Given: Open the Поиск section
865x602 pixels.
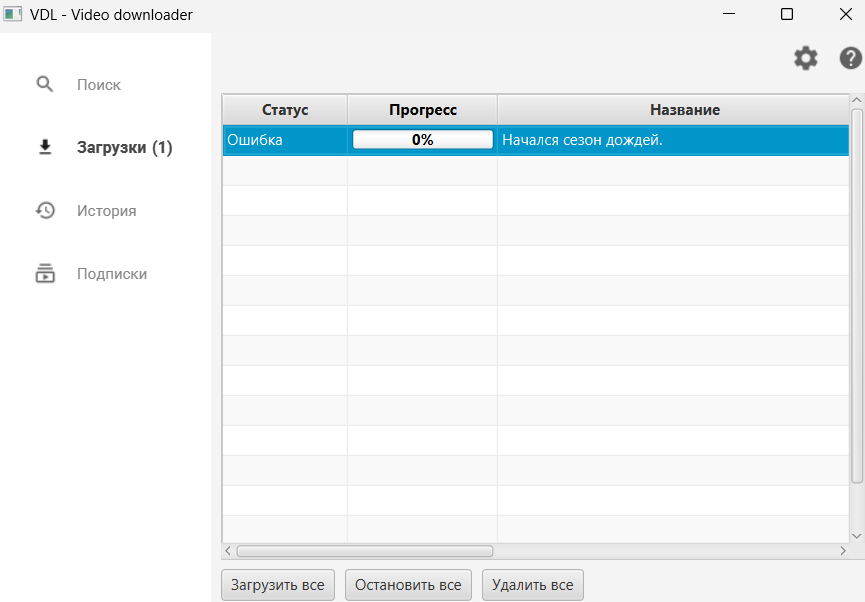Looking at the screenshot, I should [99, 85].
